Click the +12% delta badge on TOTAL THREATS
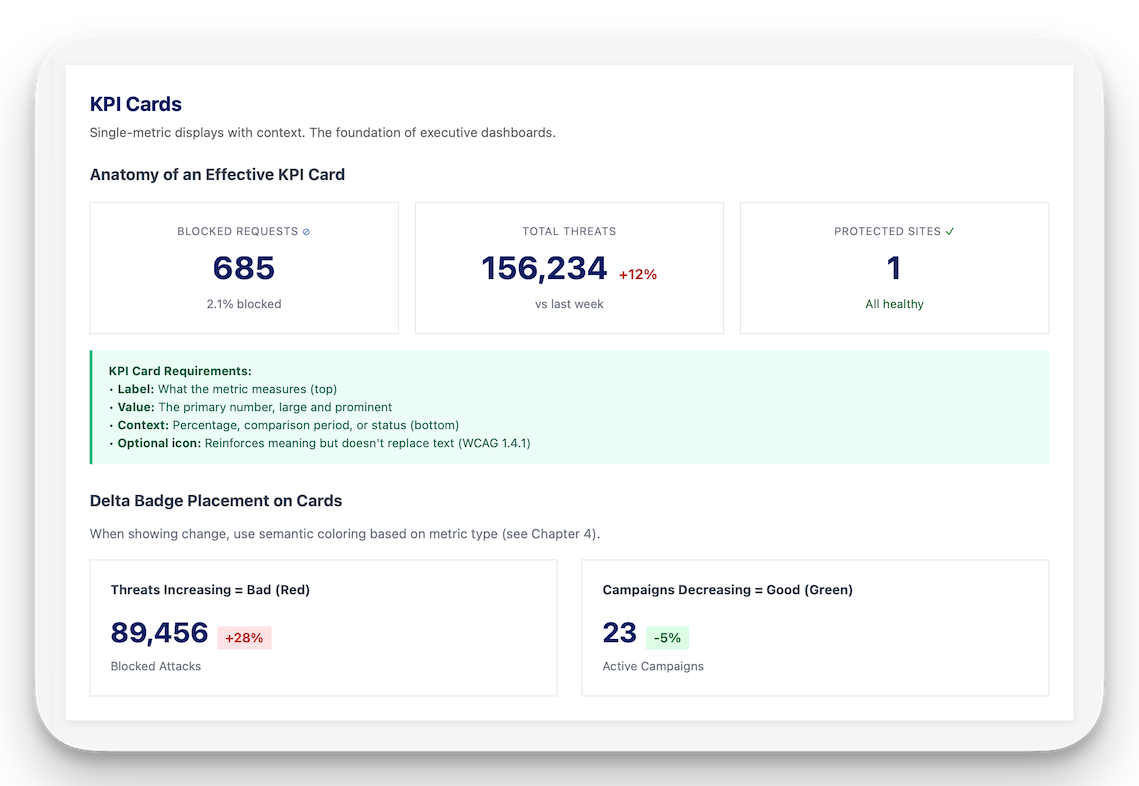The width and height of the screenshot is (1139, 786). click(637, 273)
